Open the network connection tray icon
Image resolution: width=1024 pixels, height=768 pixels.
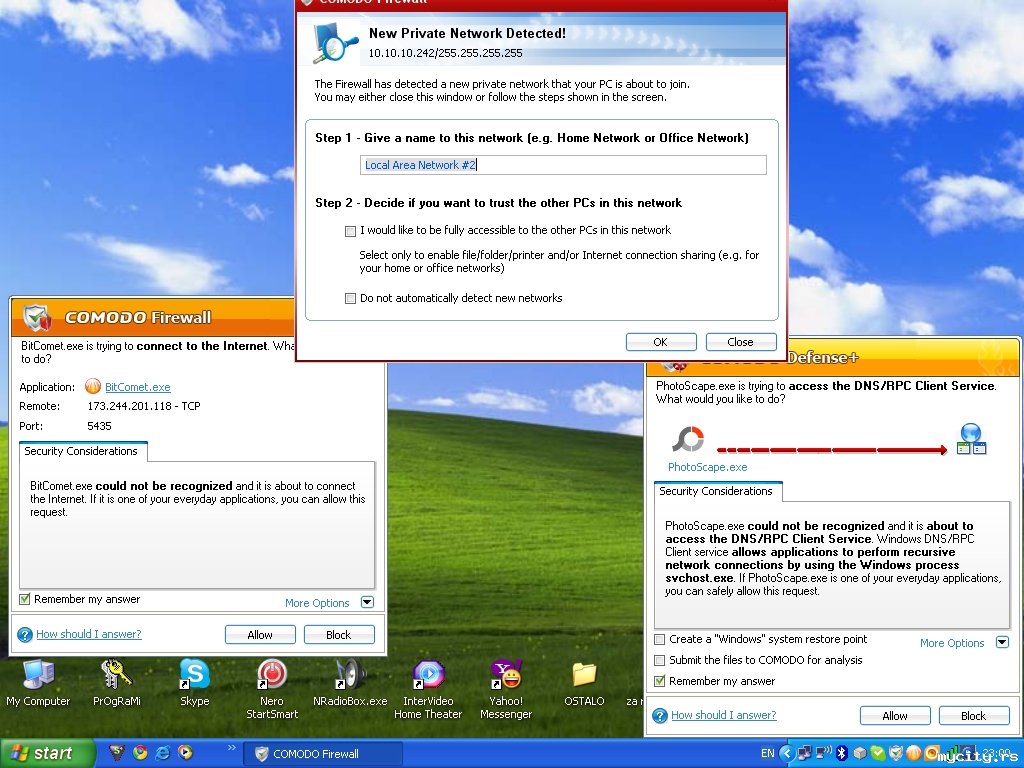(x=805, y=753)
